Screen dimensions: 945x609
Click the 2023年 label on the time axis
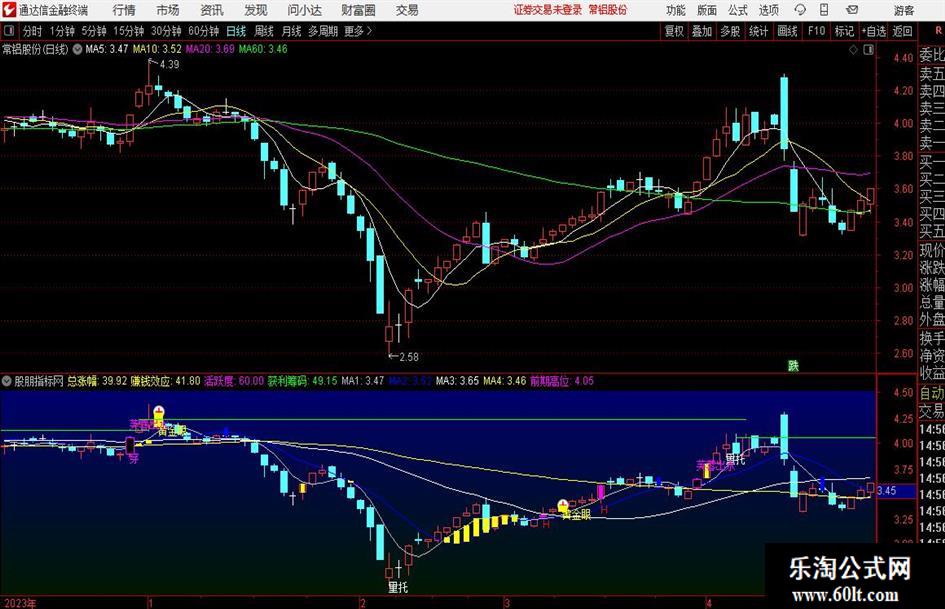[20, 603]
